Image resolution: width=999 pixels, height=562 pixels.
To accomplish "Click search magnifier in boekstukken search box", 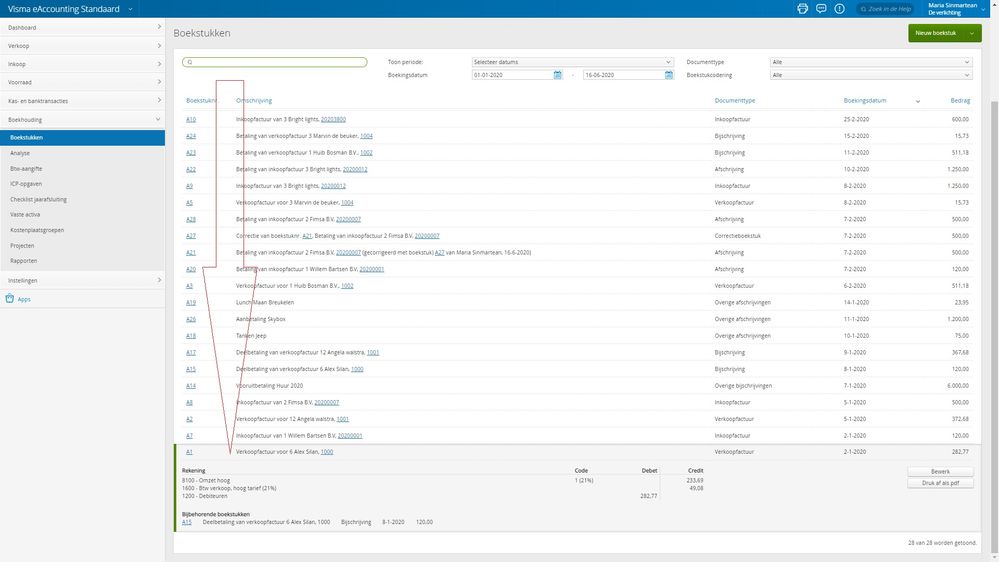I will pos(190,62).
